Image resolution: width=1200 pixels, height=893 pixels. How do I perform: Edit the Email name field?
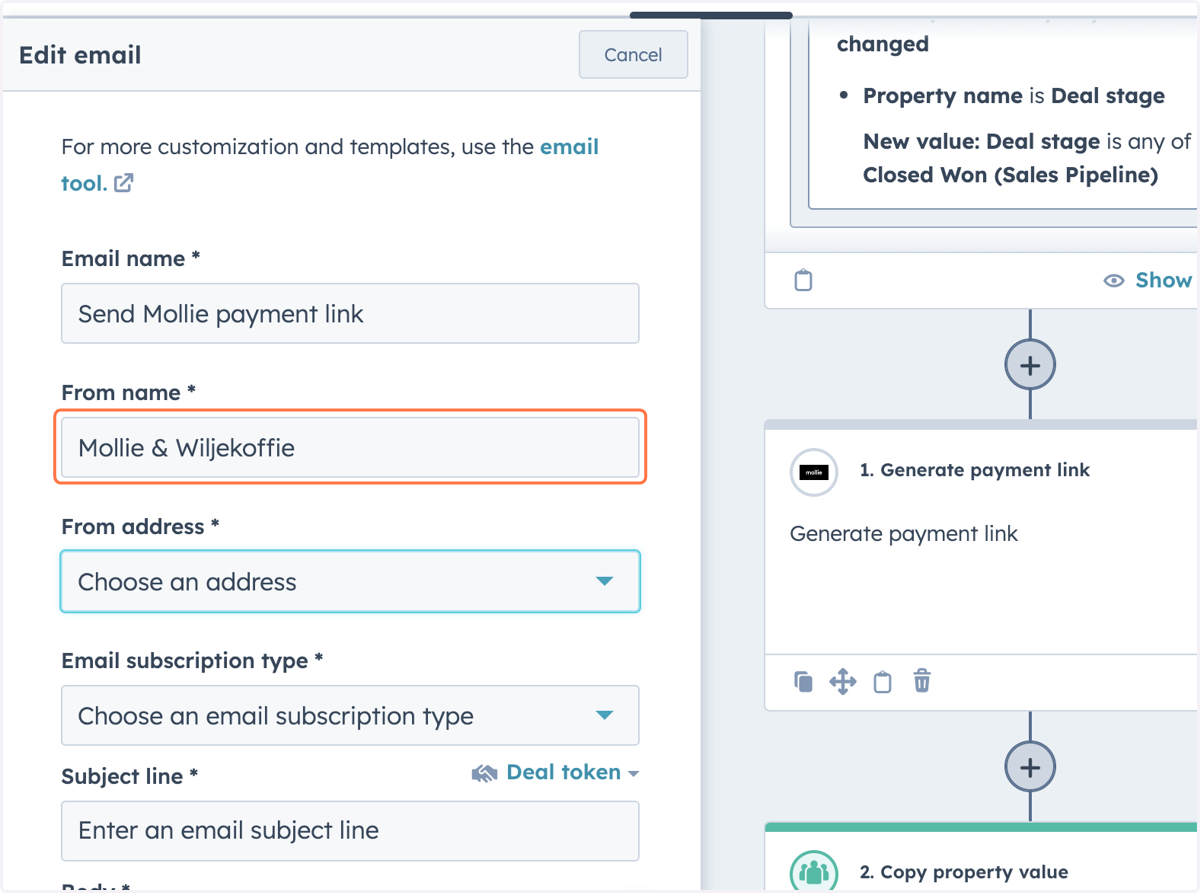[x=350, y=314]
